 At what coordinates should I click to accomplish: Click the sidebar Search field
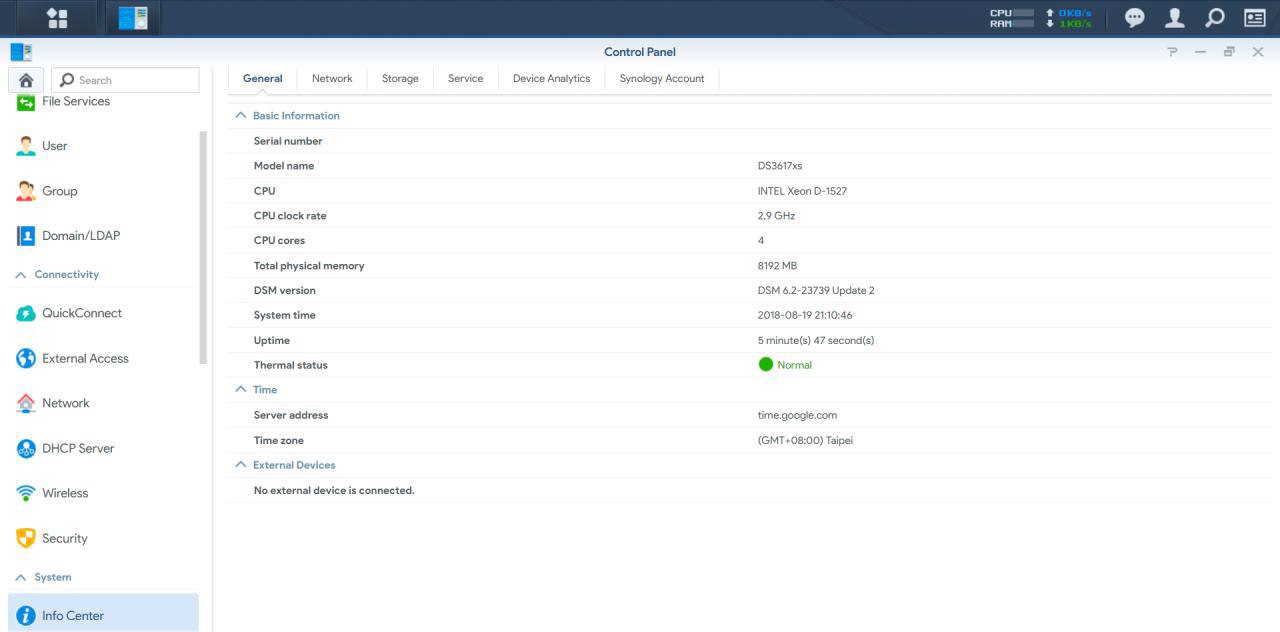pos(125,80)
